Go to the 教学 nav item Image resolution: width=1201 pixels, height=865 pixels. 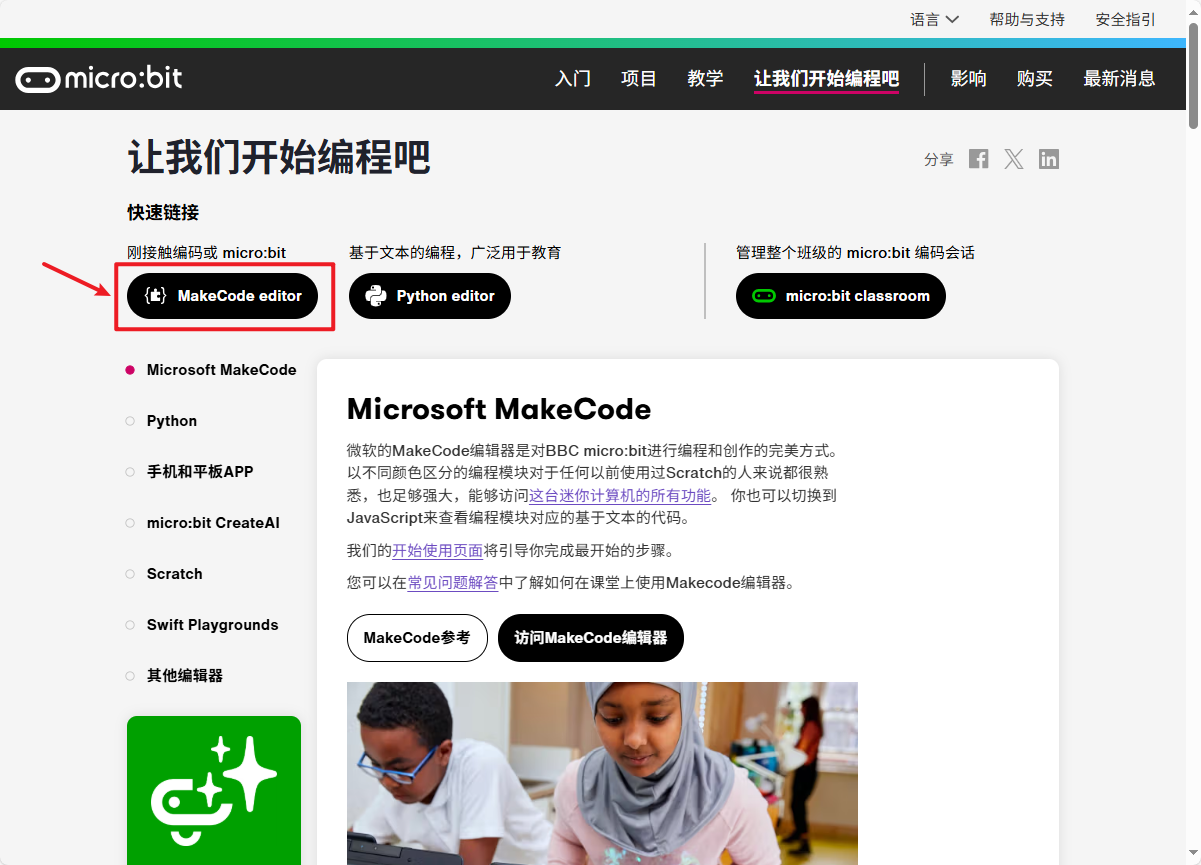706,79
